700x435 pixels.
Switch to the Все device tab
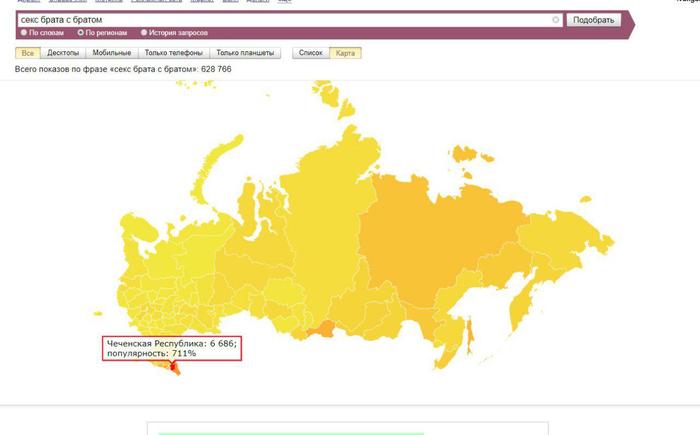pyautogui.click(x=28, y=53)
